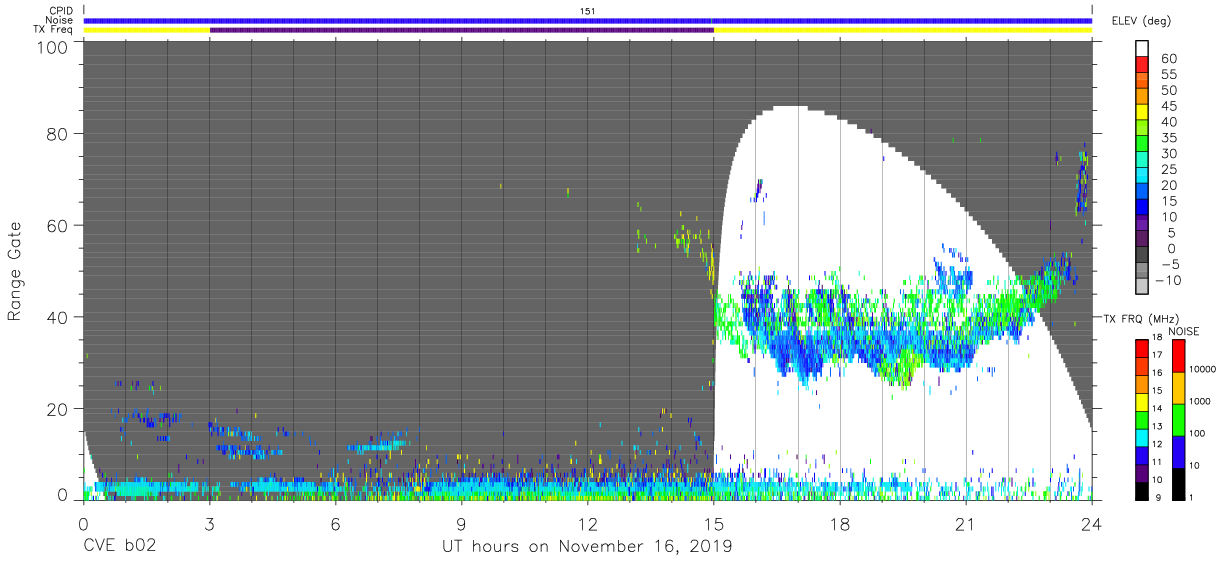Click the red top segment of TX FRQ colorbar
The height and width of the screenshot is (567, 1228).
[x=1141, y=348]
